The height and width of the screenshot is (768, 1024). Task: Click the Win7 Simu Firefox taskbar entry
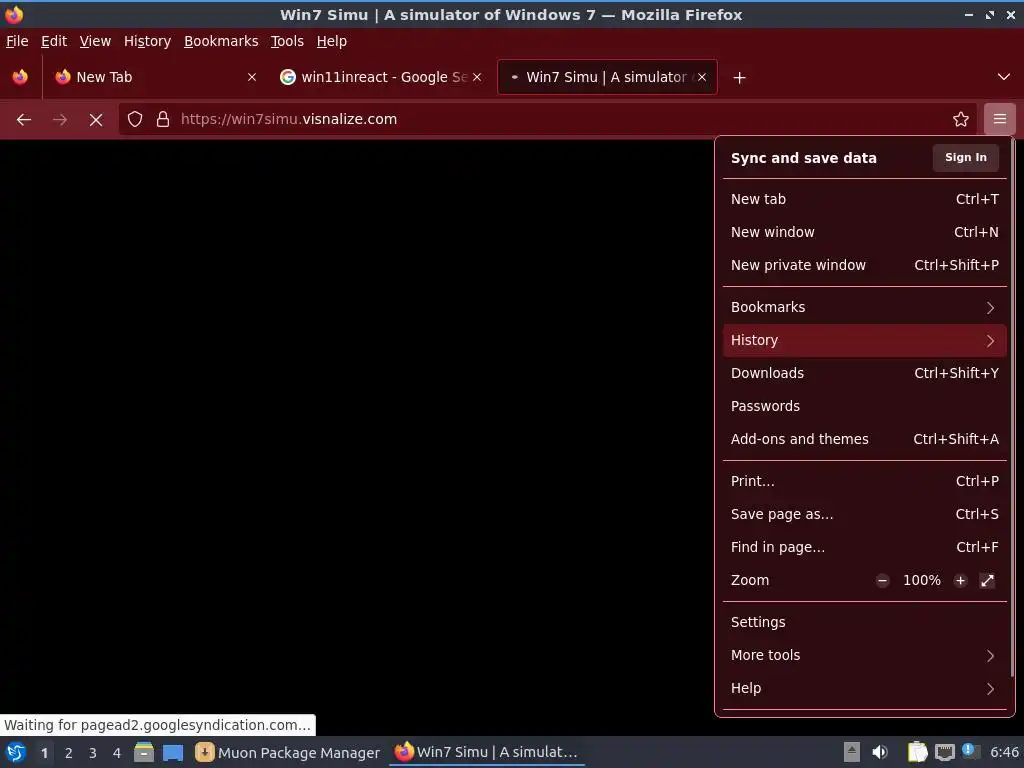pos(487,752)
